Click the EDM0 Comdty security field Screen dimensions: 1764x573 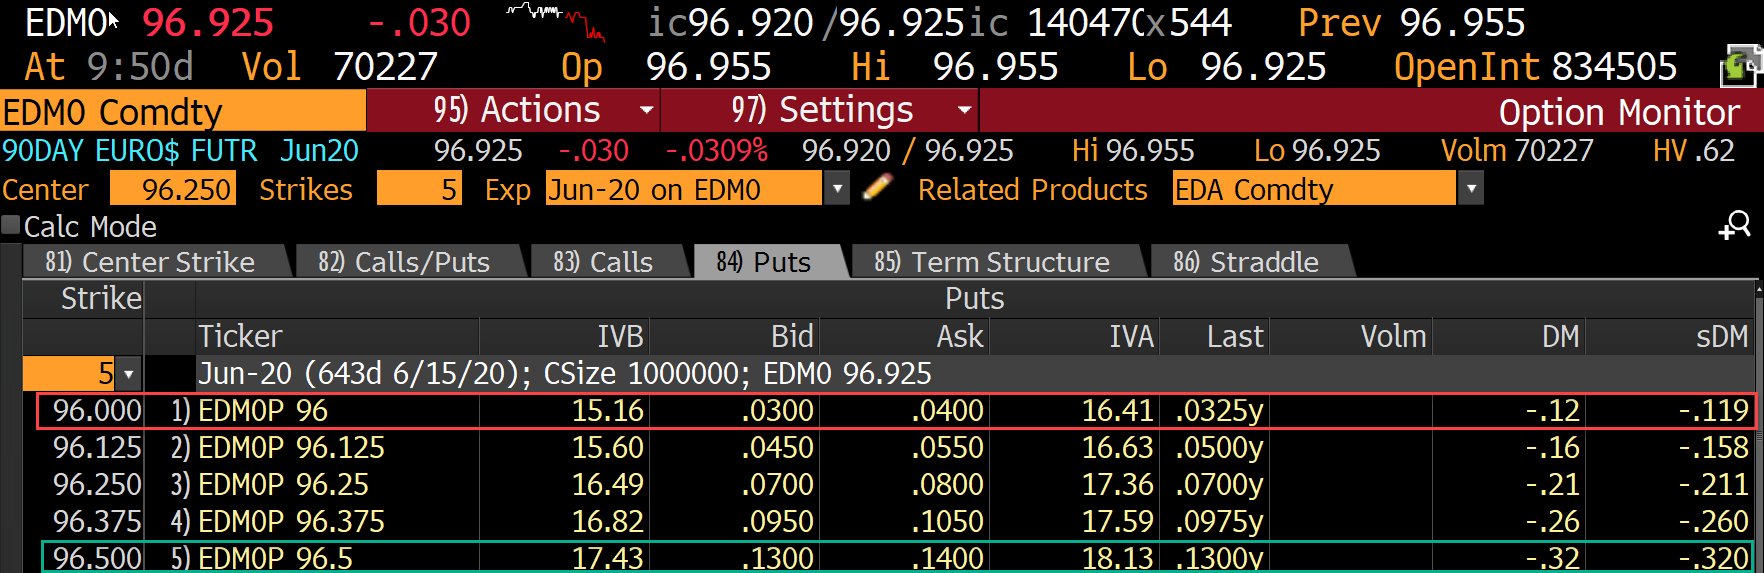(x=183, y=111)
